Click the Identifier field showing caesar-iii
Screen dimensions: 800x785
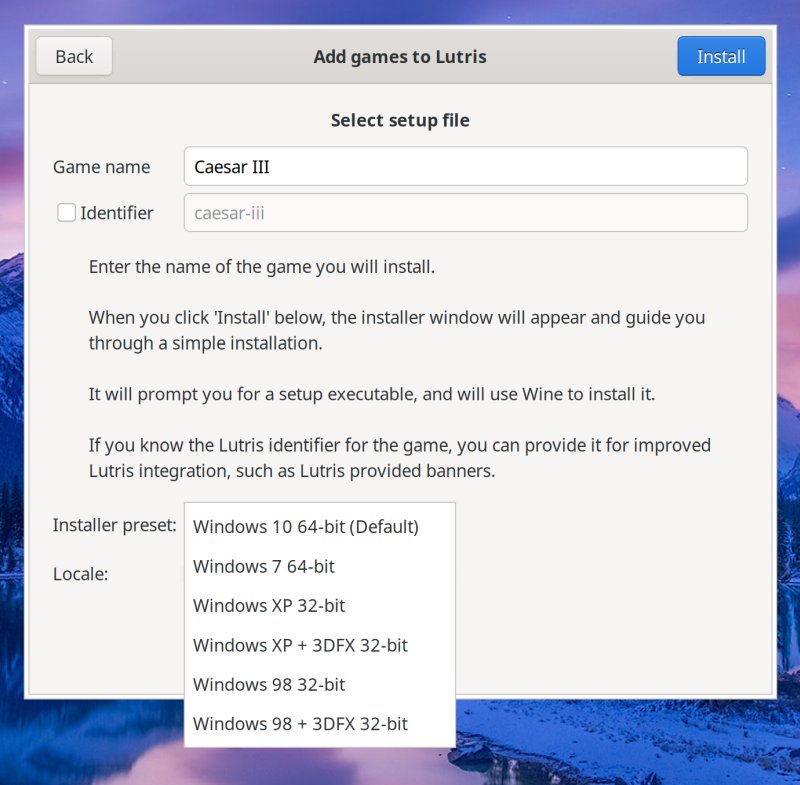point(465,212)
